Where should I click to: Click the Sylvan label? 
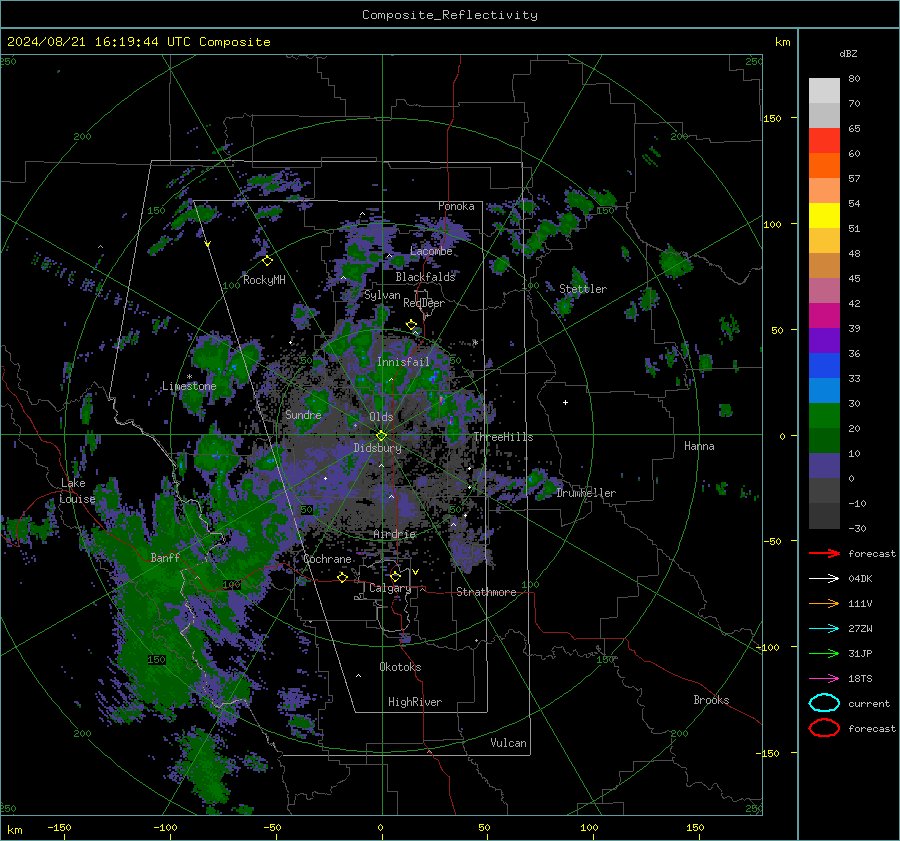pyautogui.click(x=382, y=295)
